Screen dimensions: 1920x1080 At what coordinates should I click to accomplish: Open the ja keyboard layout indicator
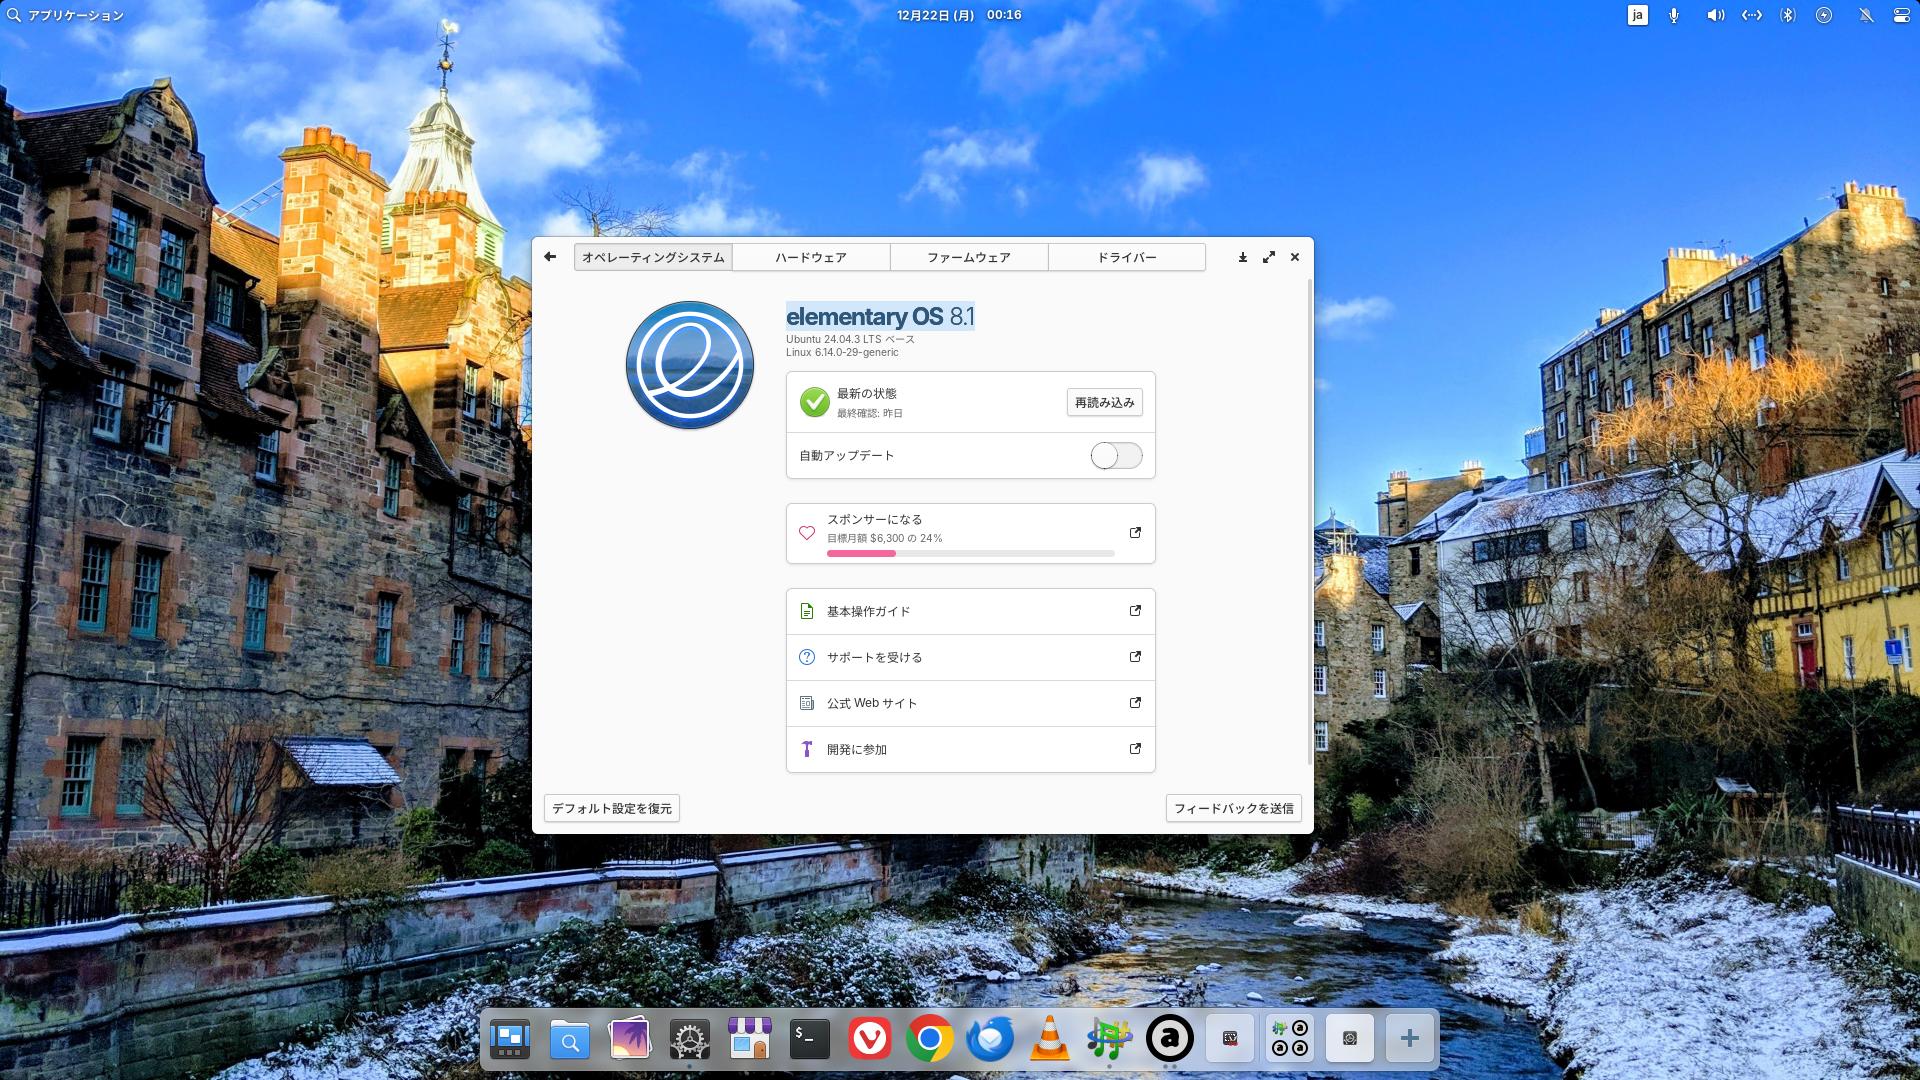click(x=1637, y=15)
